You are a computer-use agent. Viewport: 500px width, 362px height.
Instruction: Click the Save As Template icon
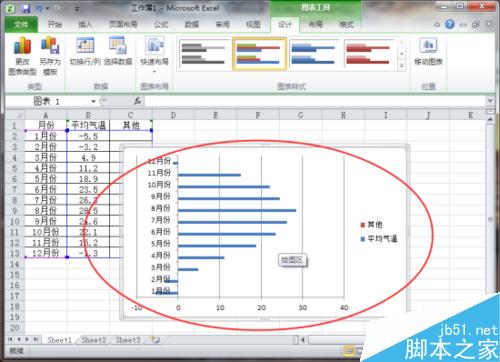(x=50, y=56)
